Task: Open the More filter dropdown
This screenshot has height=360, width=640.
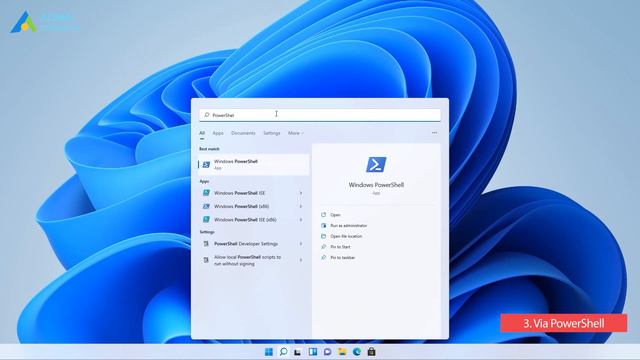Action: (x=296, y=133)
